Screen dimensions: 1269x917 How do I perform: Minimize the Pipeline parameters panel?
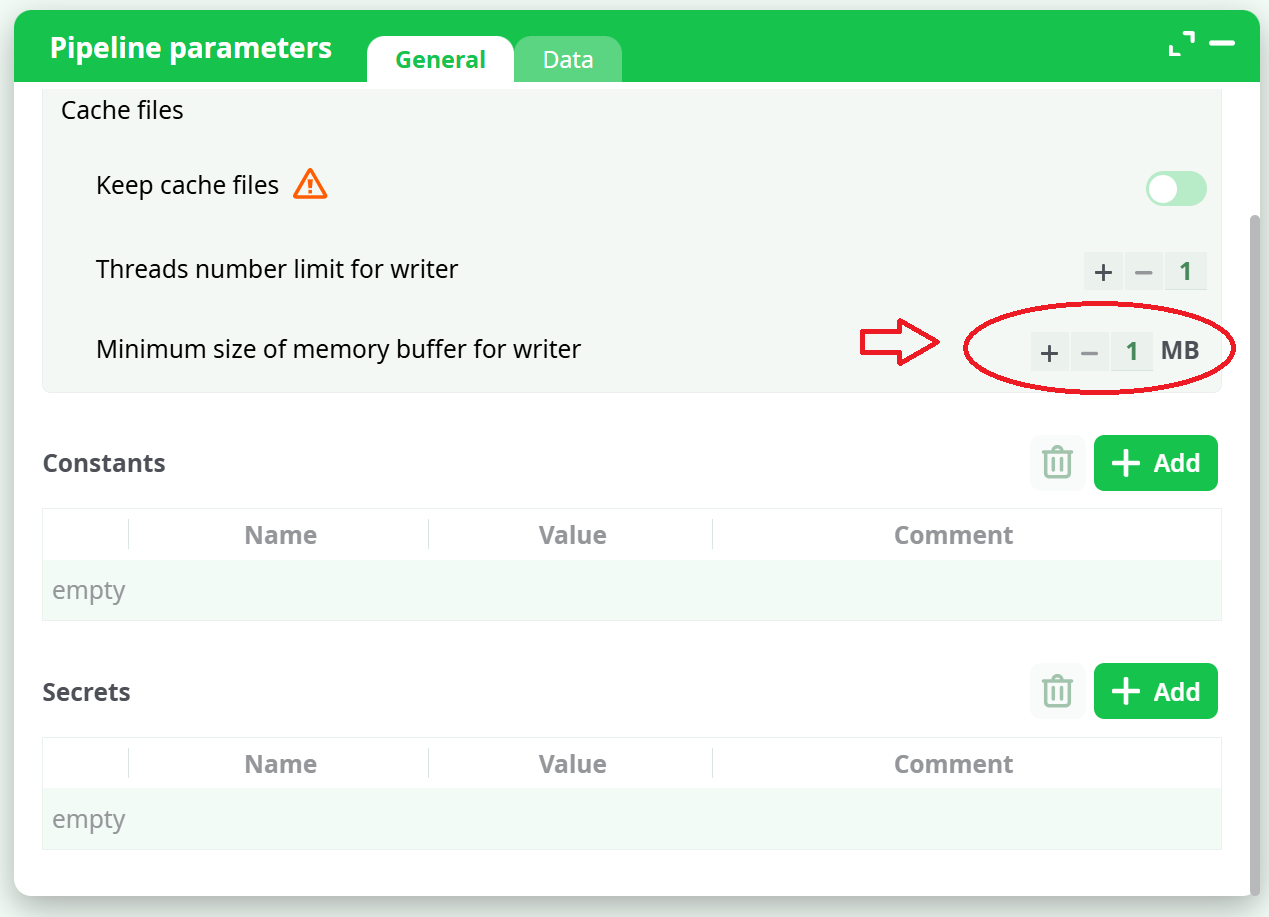tap(1222, 44)
